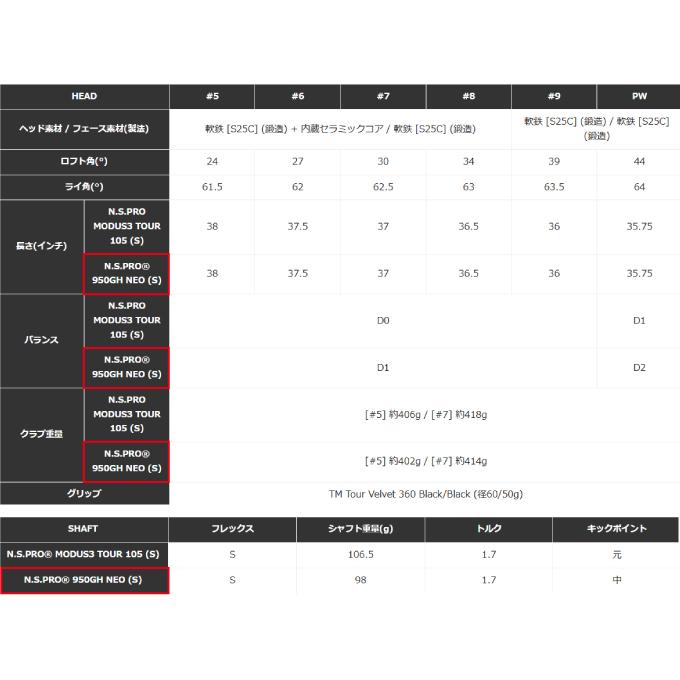
Task: Select highlighted 950GH NEO (S) cell under クラブ重量
Action: coord(127,461)
